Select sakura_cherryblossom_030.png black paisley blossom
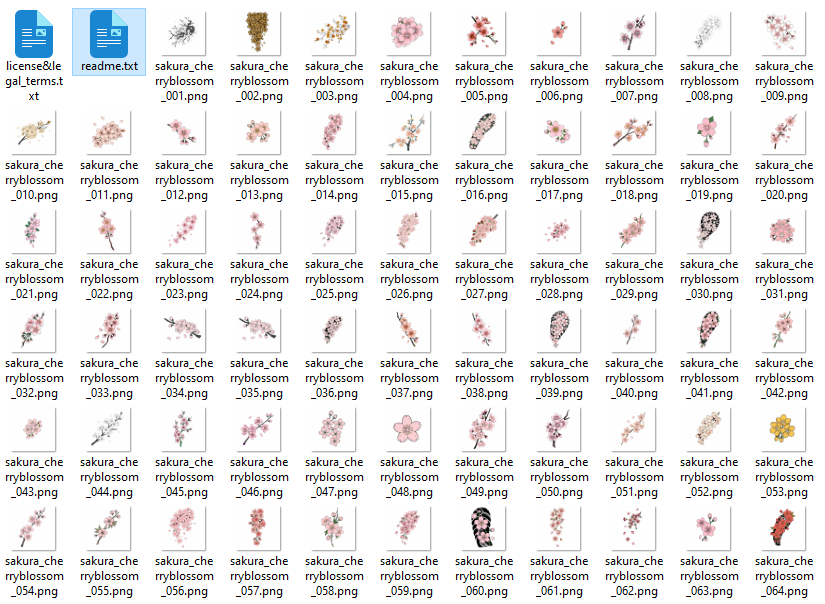 pyautogui.click(x=709, y=231)
